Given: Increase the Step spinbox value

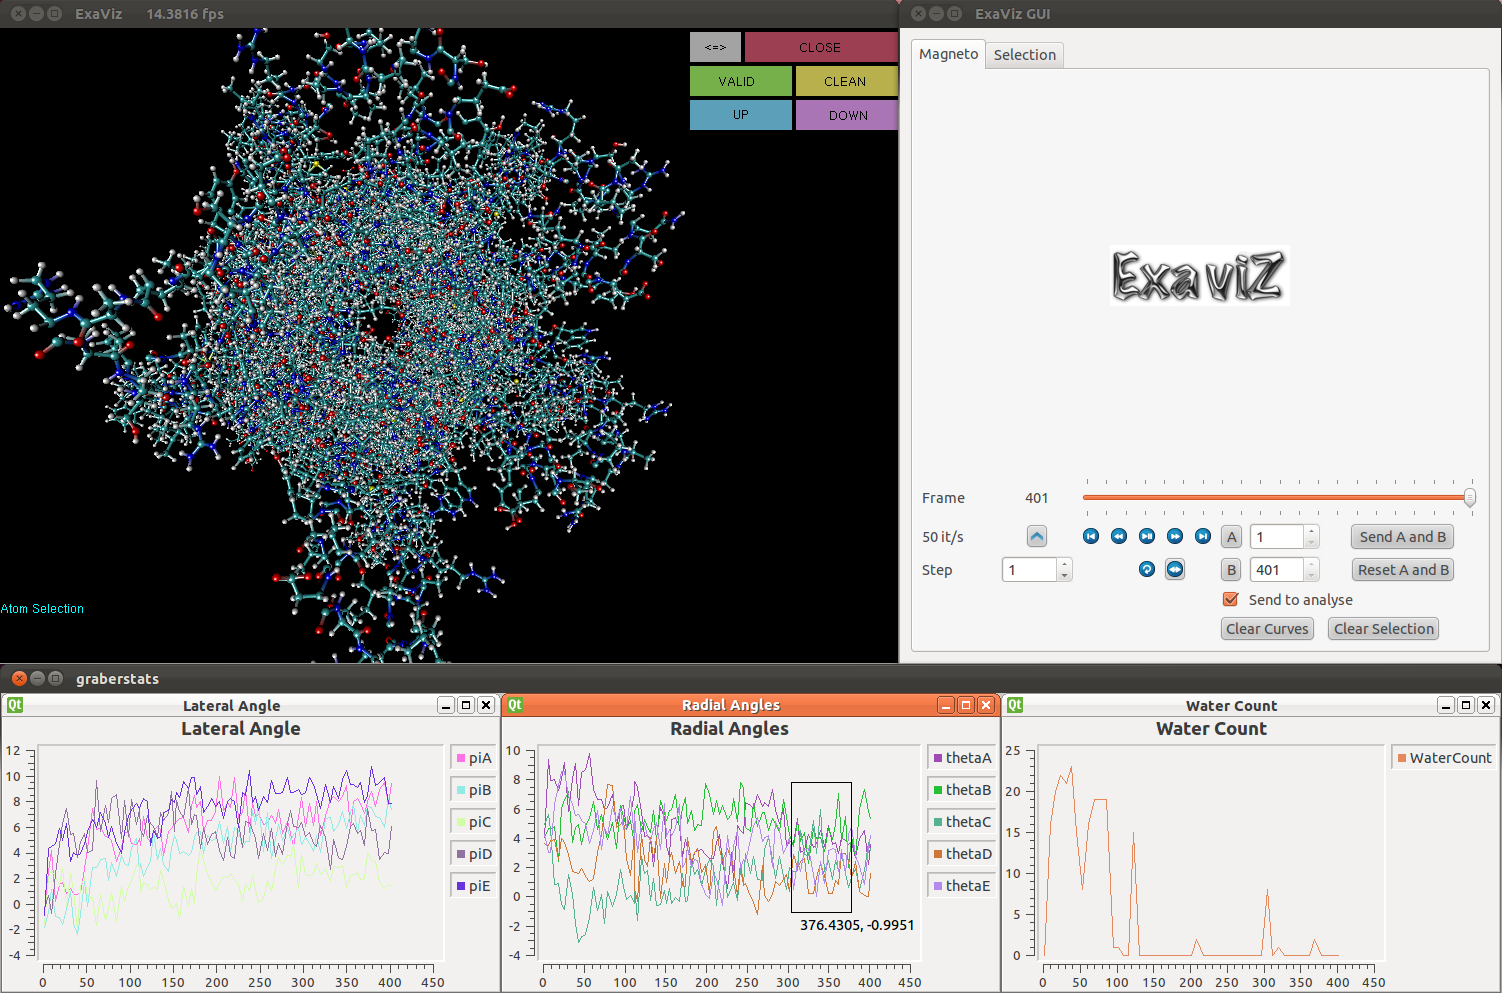Looking at the screenshot, I should [x=1065, y=565].
